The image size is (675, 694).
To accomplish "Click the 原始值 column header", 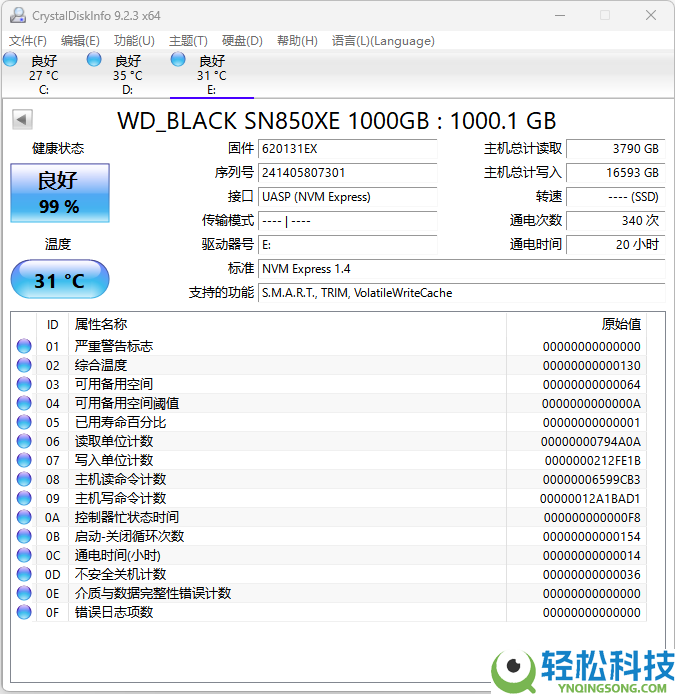I will pyautogui.click(x=620, y=324).
